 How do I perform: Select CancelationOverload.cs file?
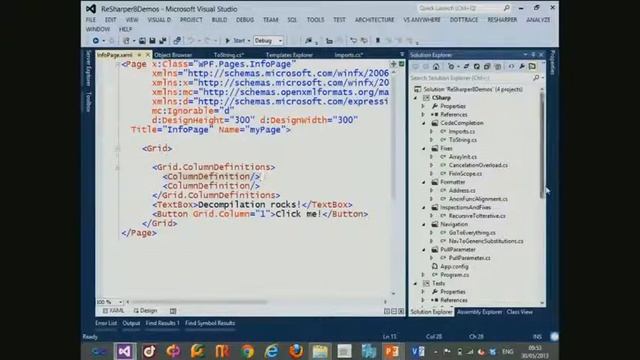(x=478, y=165)
